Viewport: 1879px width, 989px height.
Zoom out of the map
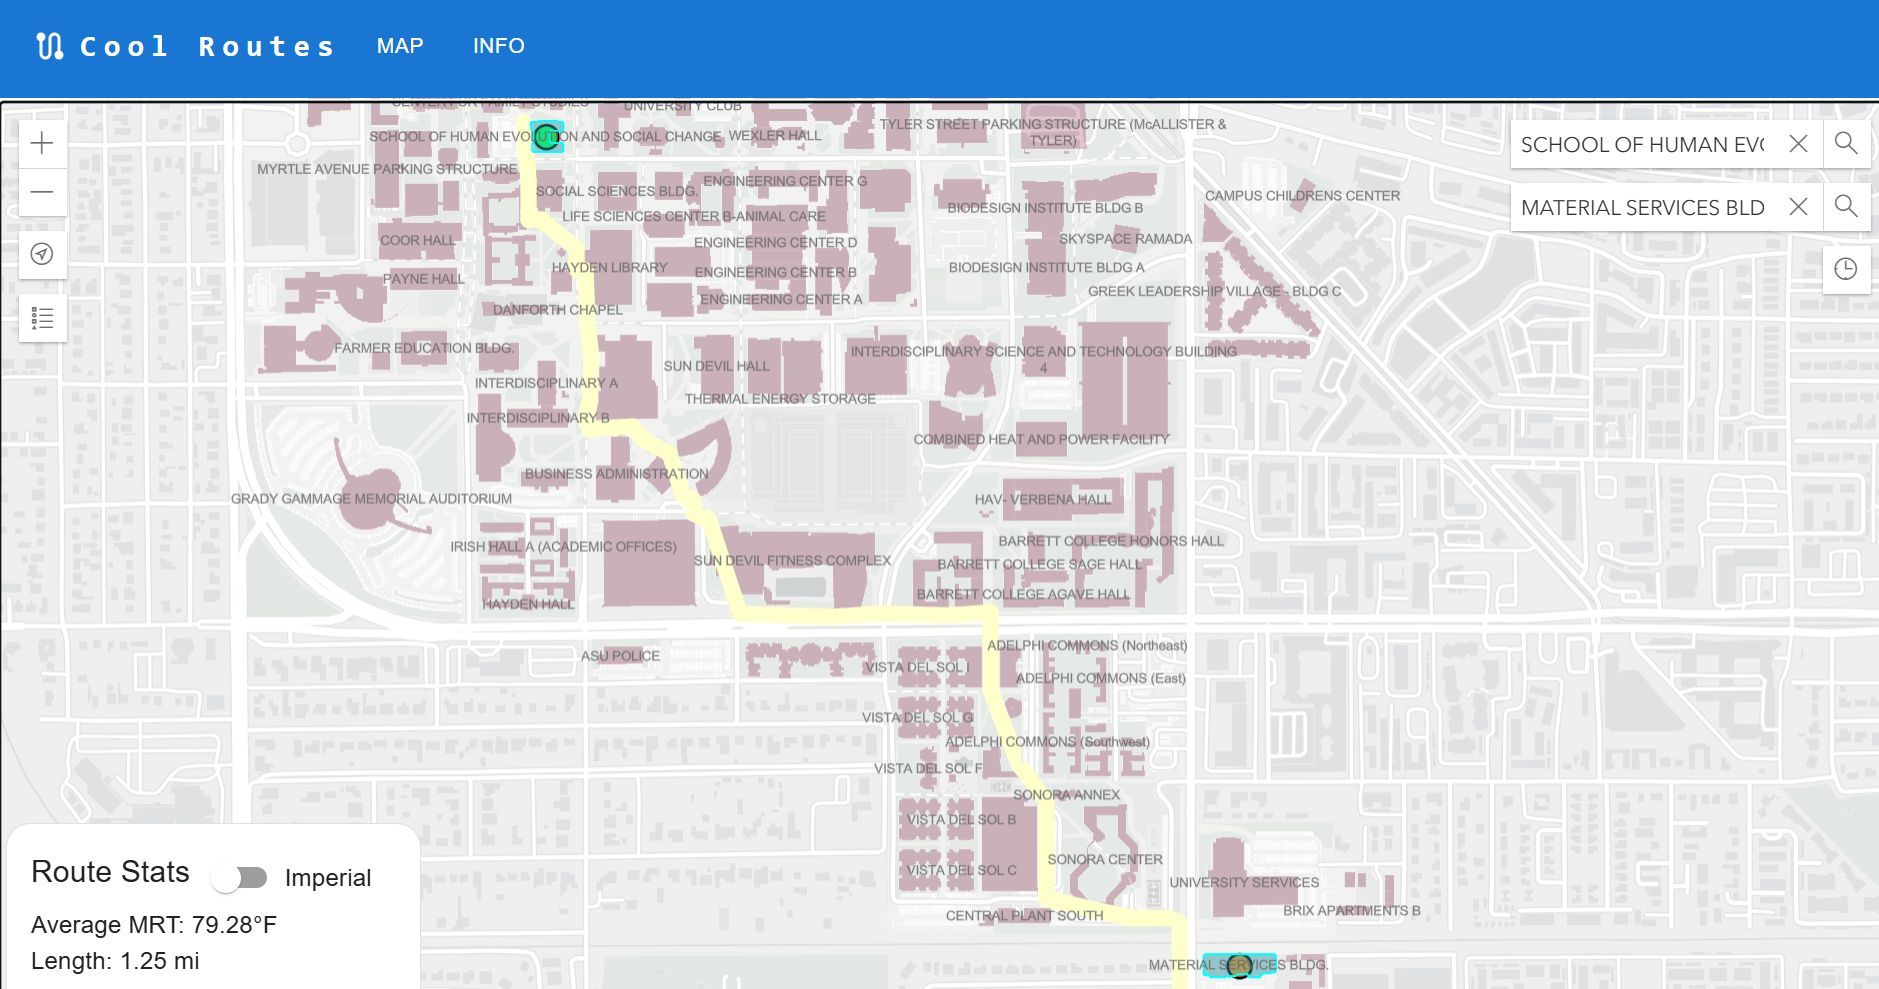pos(42,192)
